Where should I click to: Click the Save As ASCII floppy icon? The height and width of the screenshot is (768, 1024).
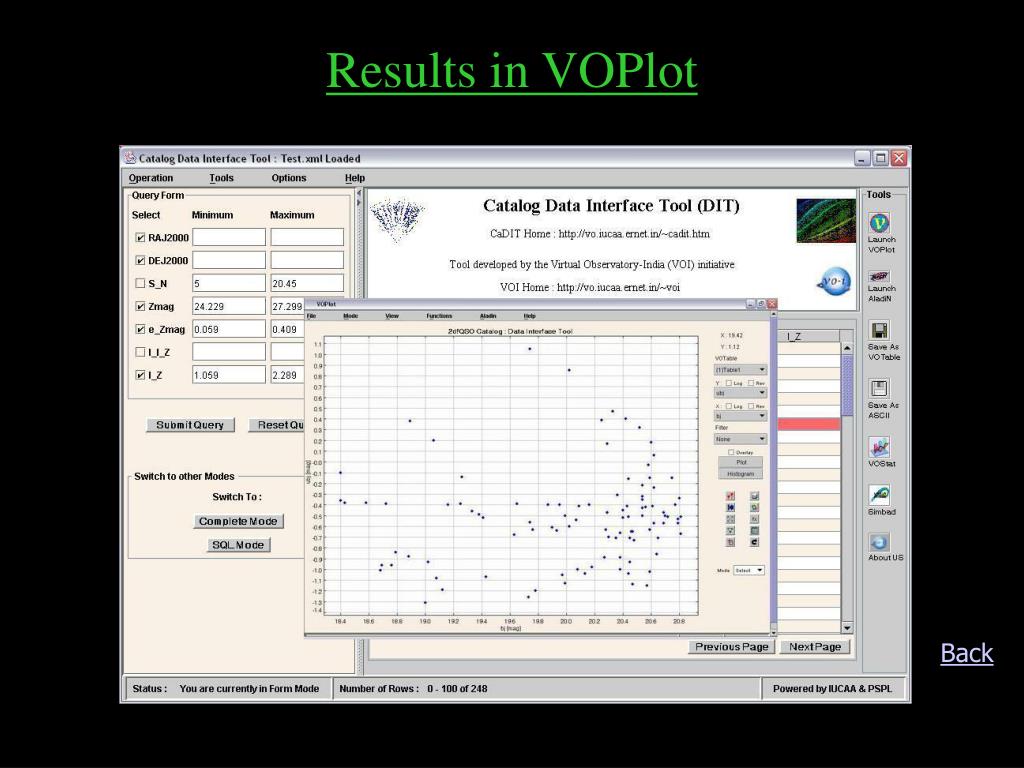pyautogui.click(x=879, y=388)
